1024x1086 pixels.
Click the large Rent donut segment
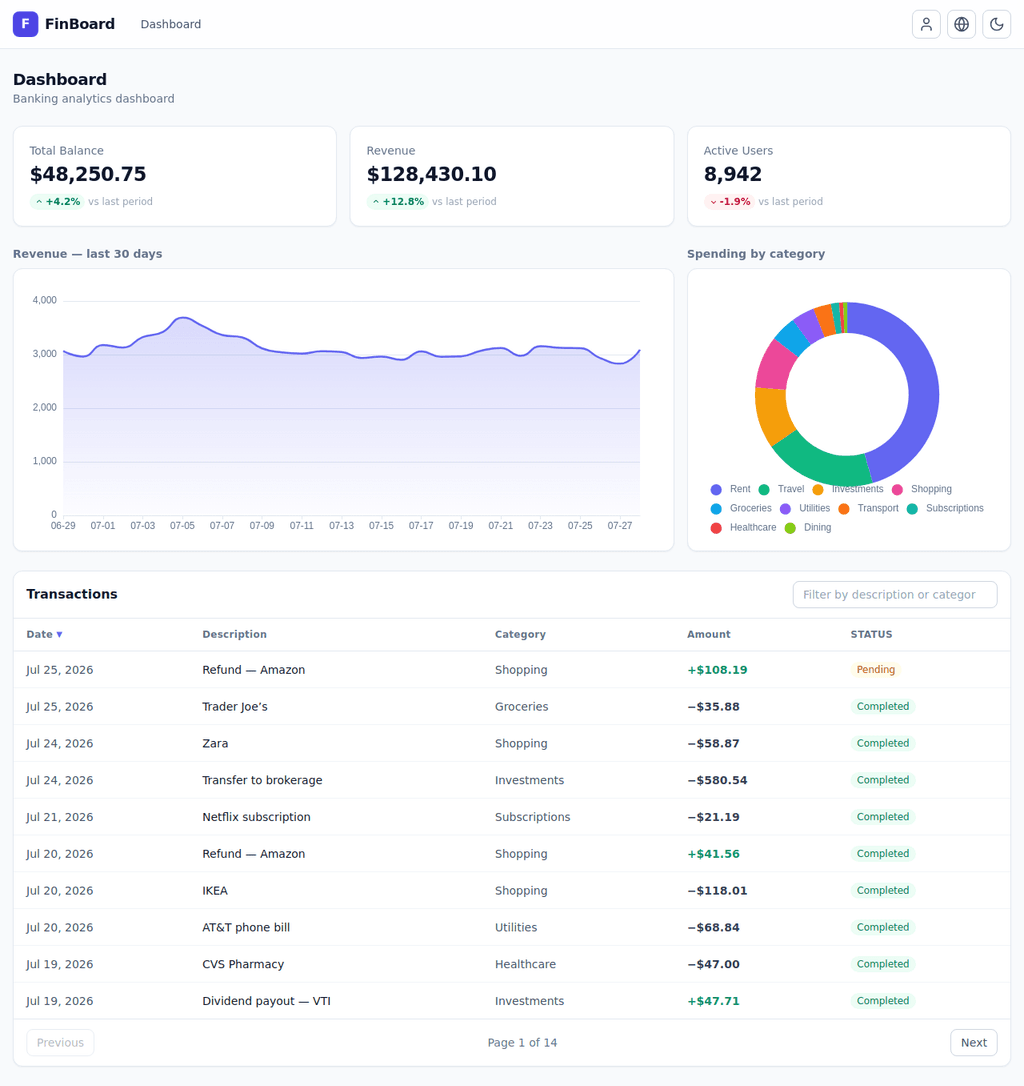click(923, 395)
